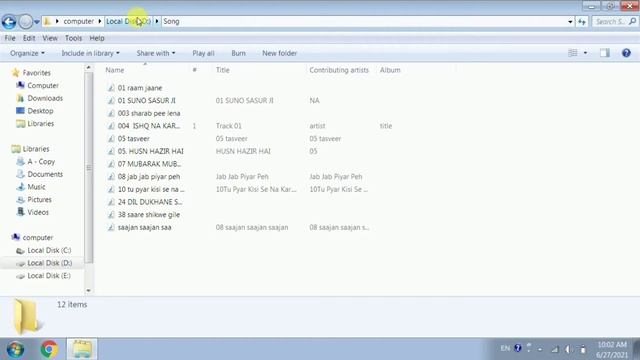
Task: Open the 'Include in library' dropdown
Action: pos(91,53)
